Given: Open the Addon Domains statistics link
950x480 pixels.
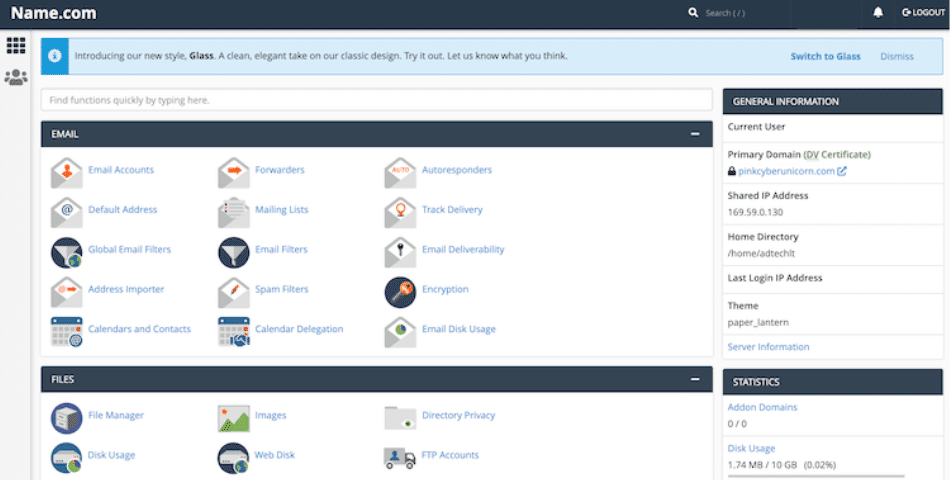Looking at the screenshot, I should [x=762, y=408].
